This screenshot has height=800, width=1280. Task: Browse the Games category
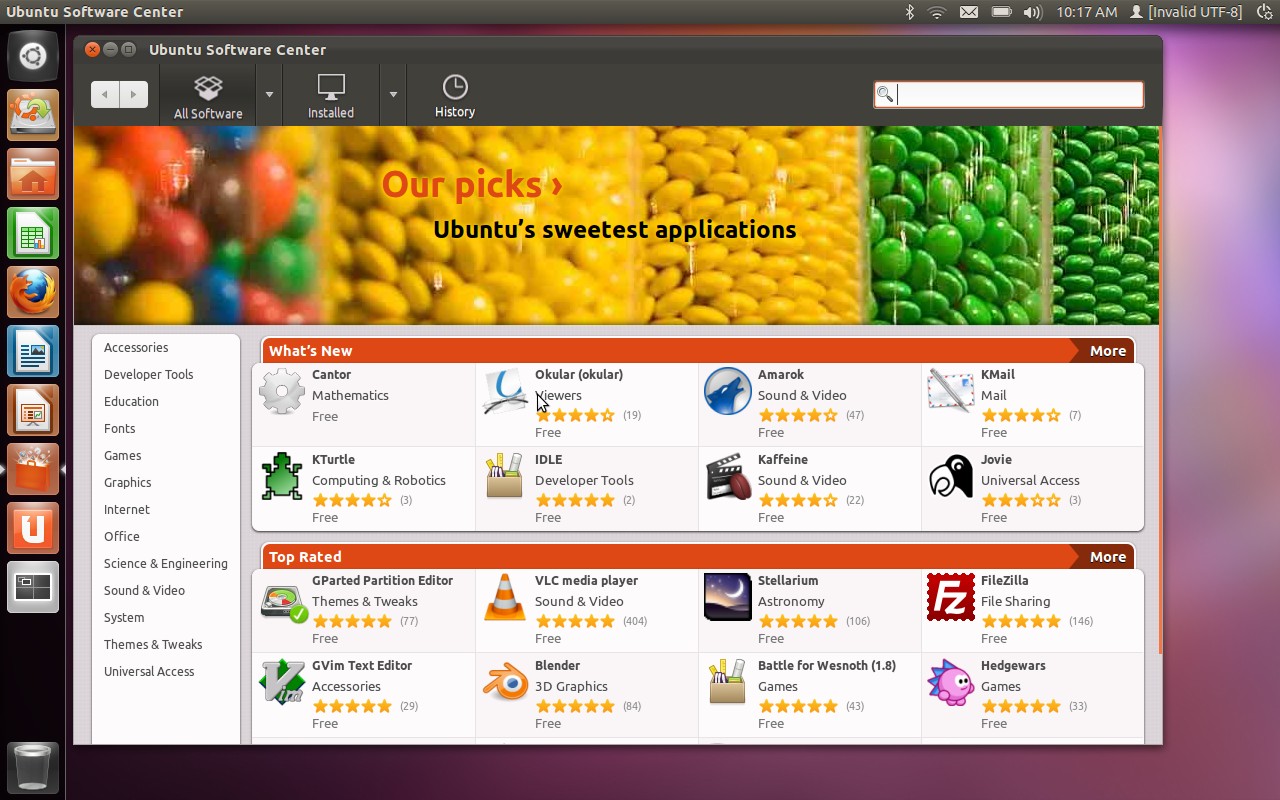pyautogui.click(x=122, y=455)
